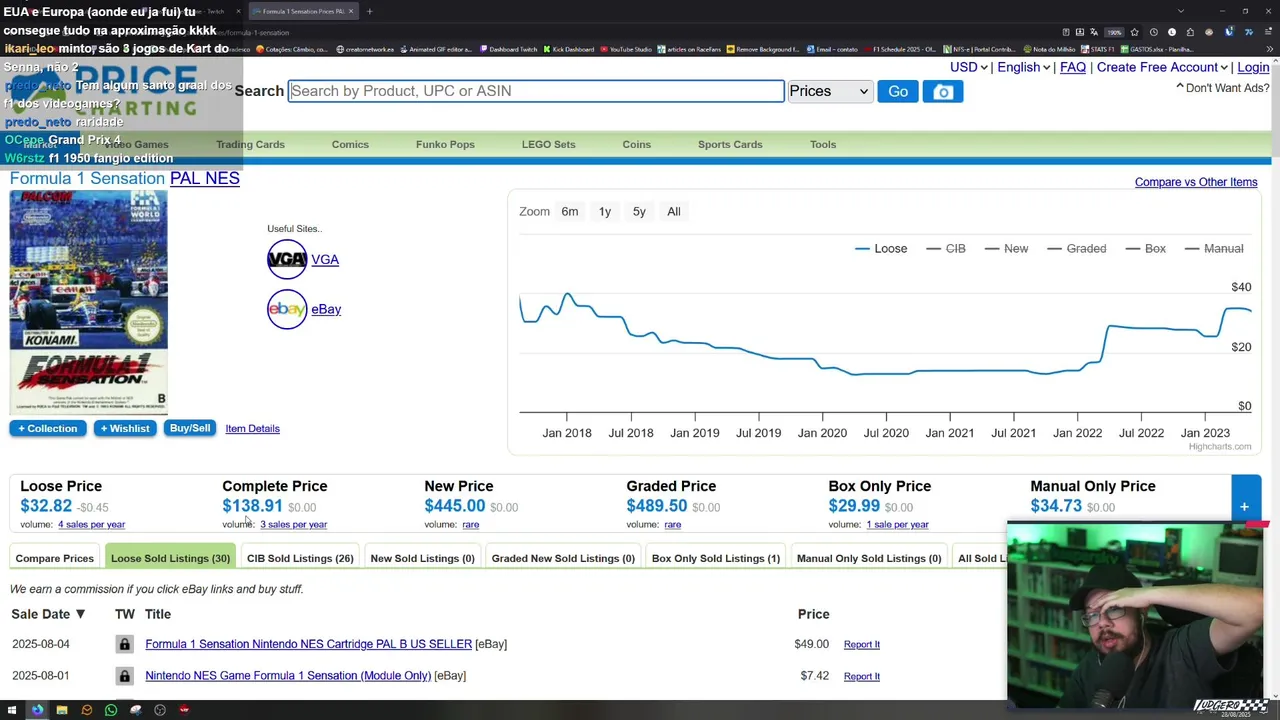Open the eBay logo icon
The height and width of the screenshot is (720, 1280).
[x=287, y=309]
